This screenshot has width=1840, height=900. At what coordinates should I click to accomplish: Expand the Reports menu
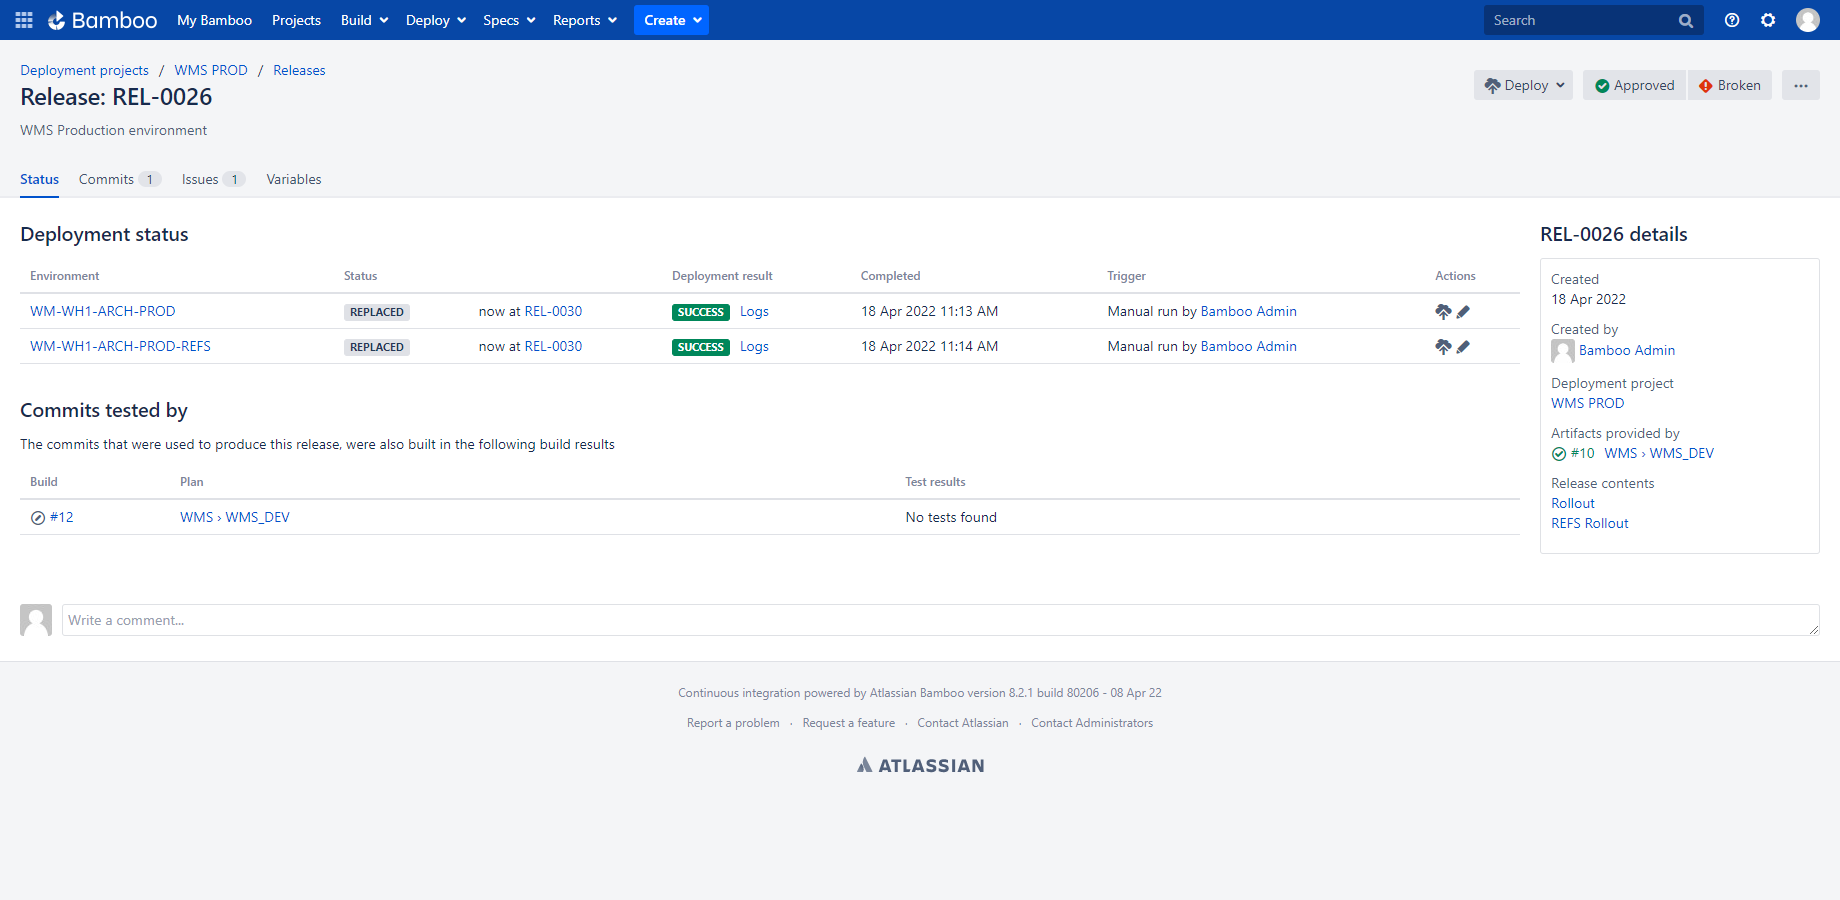(585, 20)
